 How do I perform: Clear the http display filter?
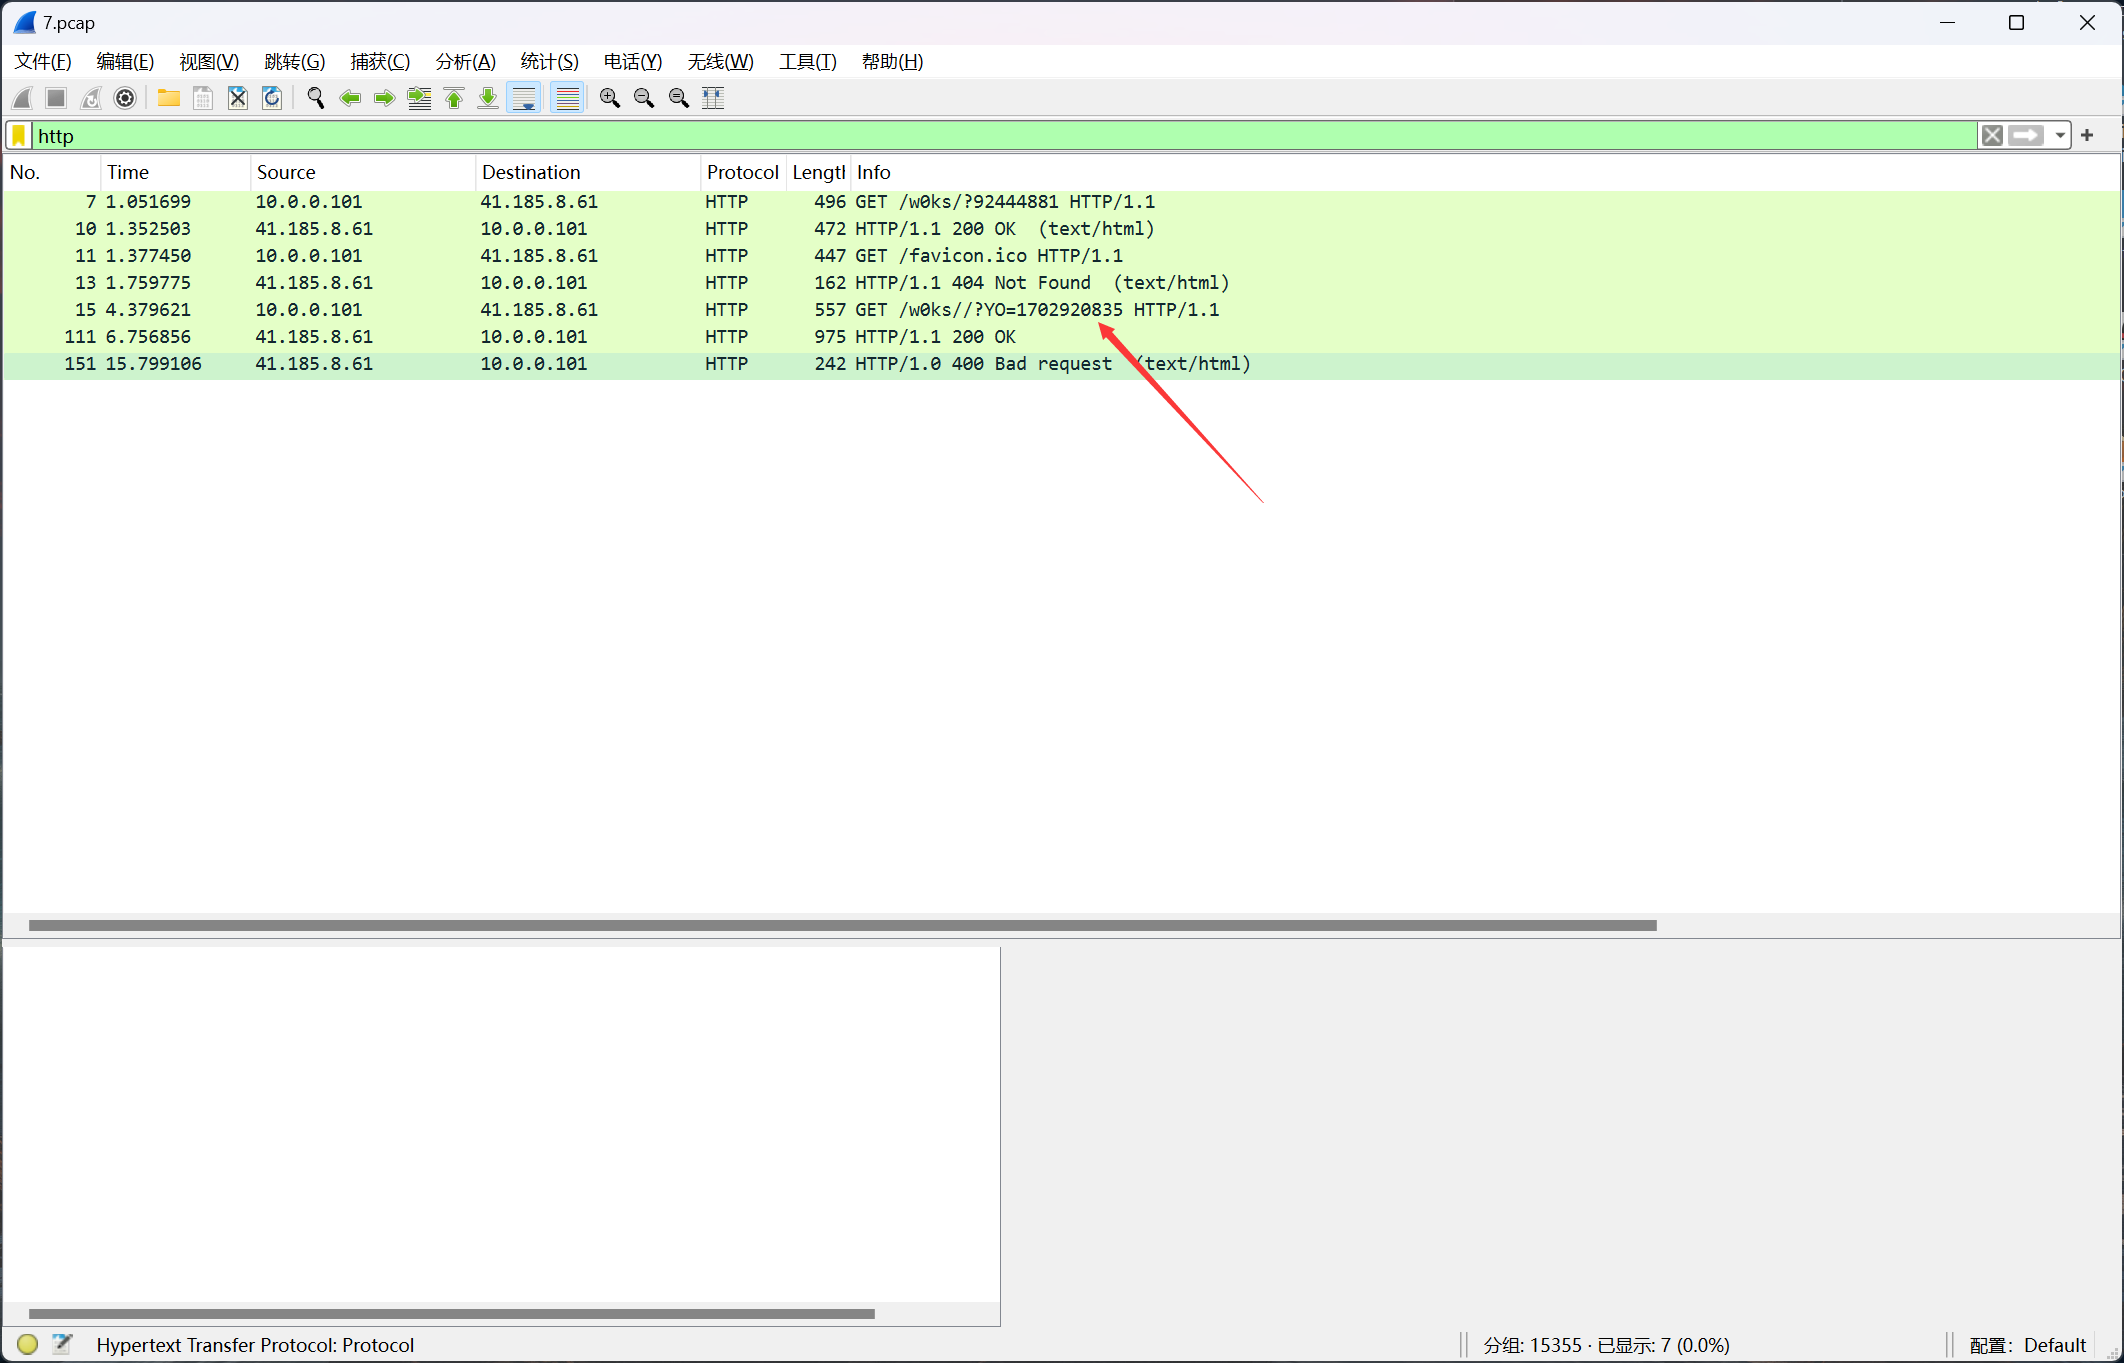click(x=1991, y=136)
